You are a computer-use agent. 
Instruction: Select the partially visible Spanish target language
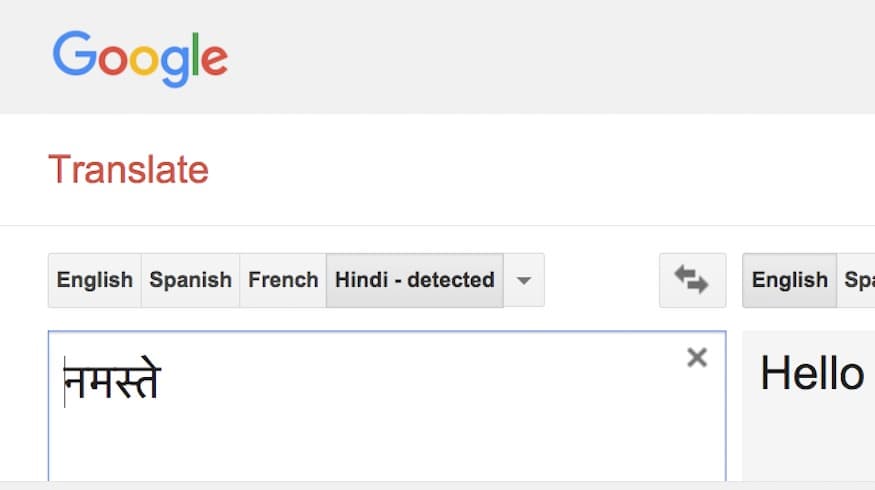click(858, 280)
